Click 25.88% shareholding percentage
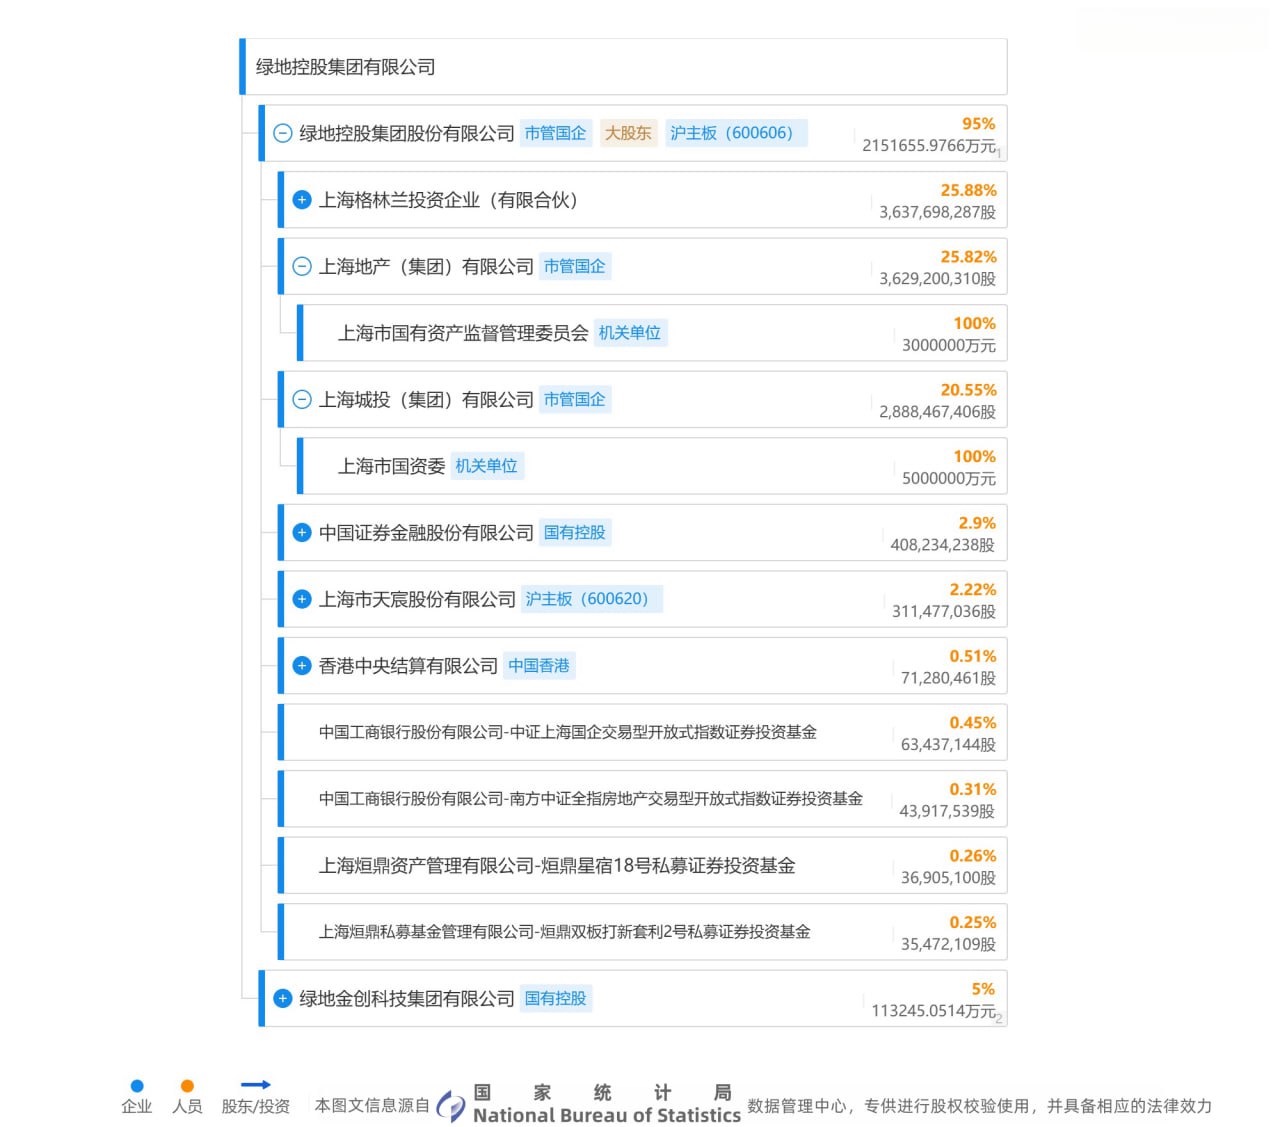Image resolution: width=1280 pixels, height=1127 pixels. tap(968, 190)
